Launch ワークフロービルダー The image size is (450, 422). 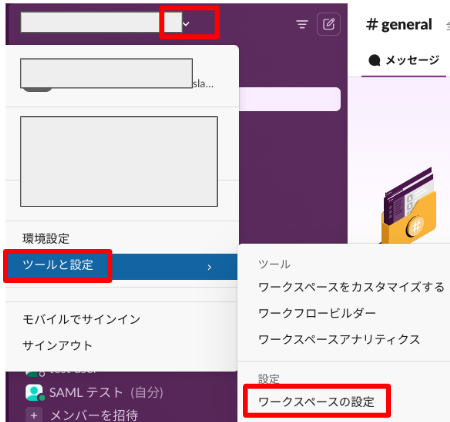[317, 313]
